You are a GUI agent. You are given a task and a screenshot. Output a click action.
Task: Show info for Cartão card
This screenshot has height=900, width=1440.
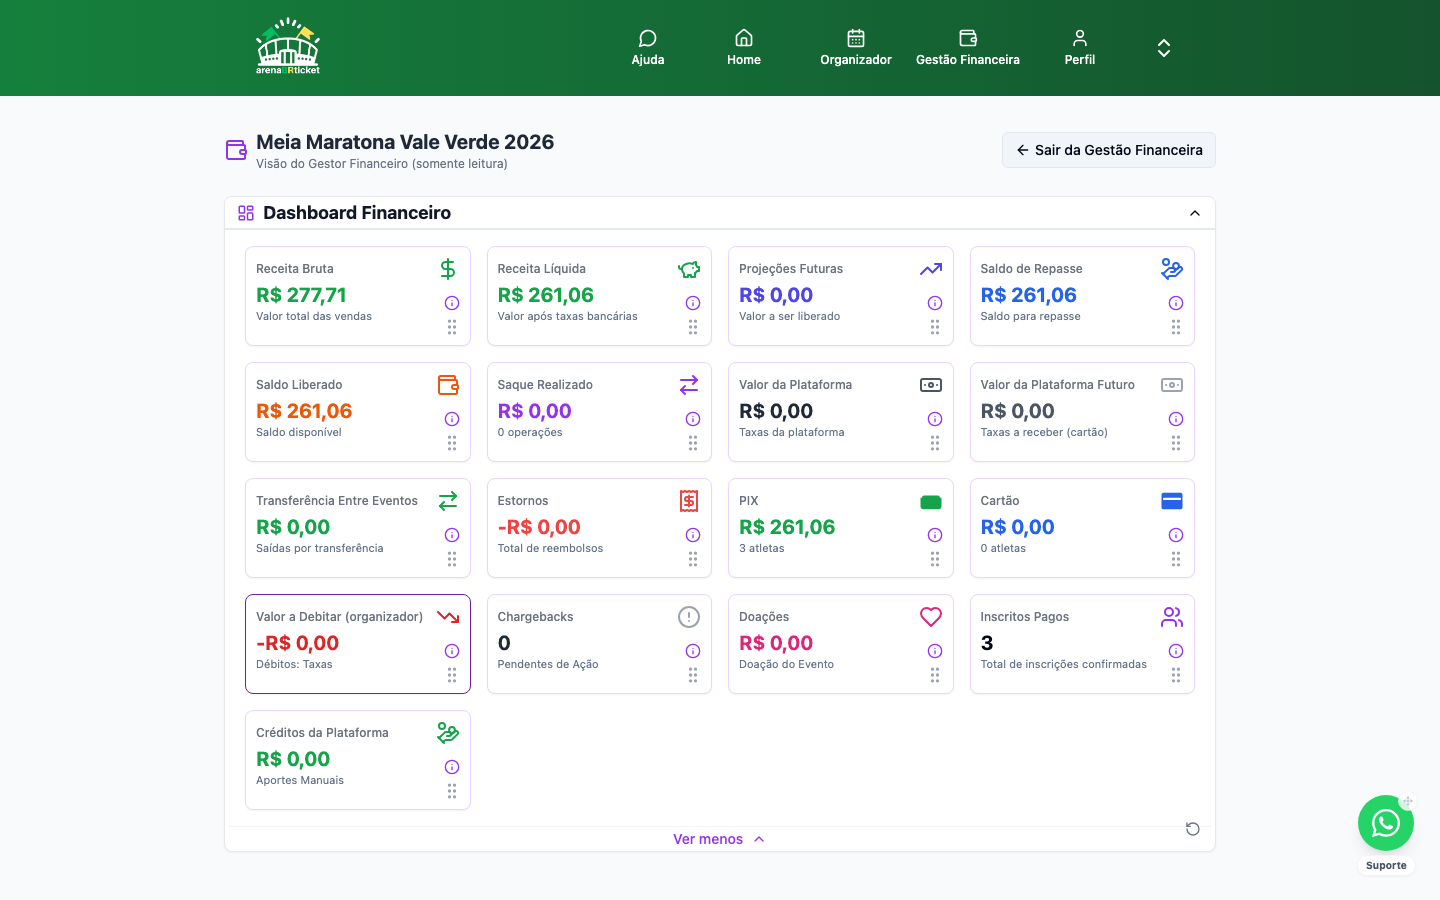pos(1176,535)
